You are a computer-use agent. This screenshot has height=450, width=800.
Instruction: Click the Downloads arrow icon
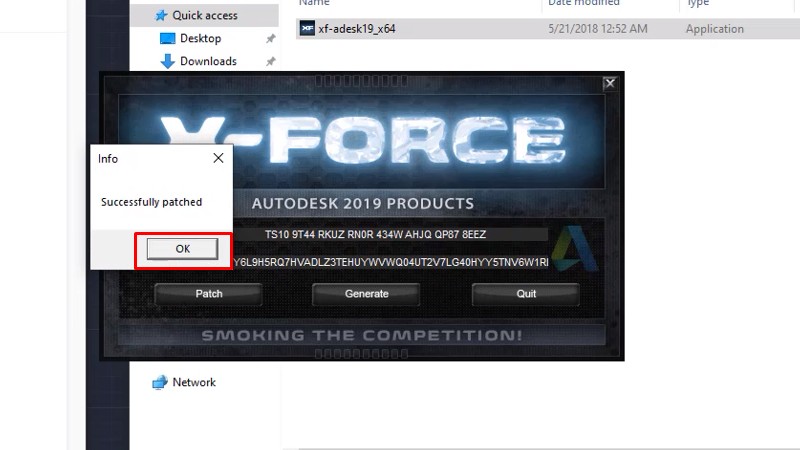[x=168, y=61]
